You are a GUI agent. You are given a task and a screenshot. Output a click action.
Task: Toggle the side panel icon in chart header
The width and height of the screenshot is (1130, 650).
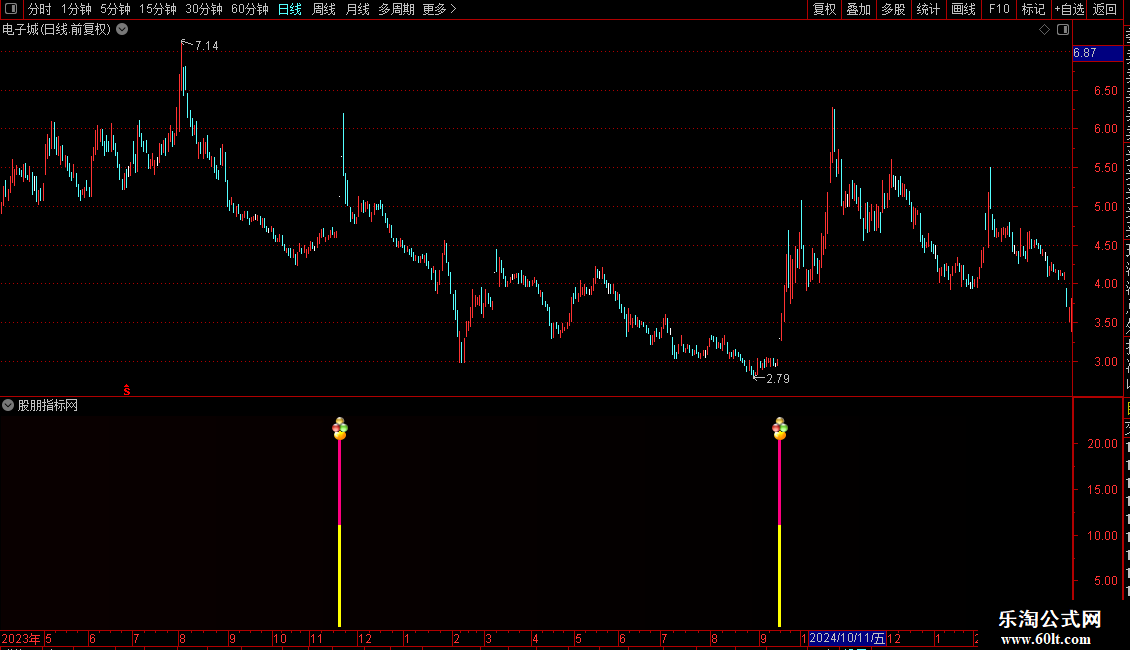1063,30
